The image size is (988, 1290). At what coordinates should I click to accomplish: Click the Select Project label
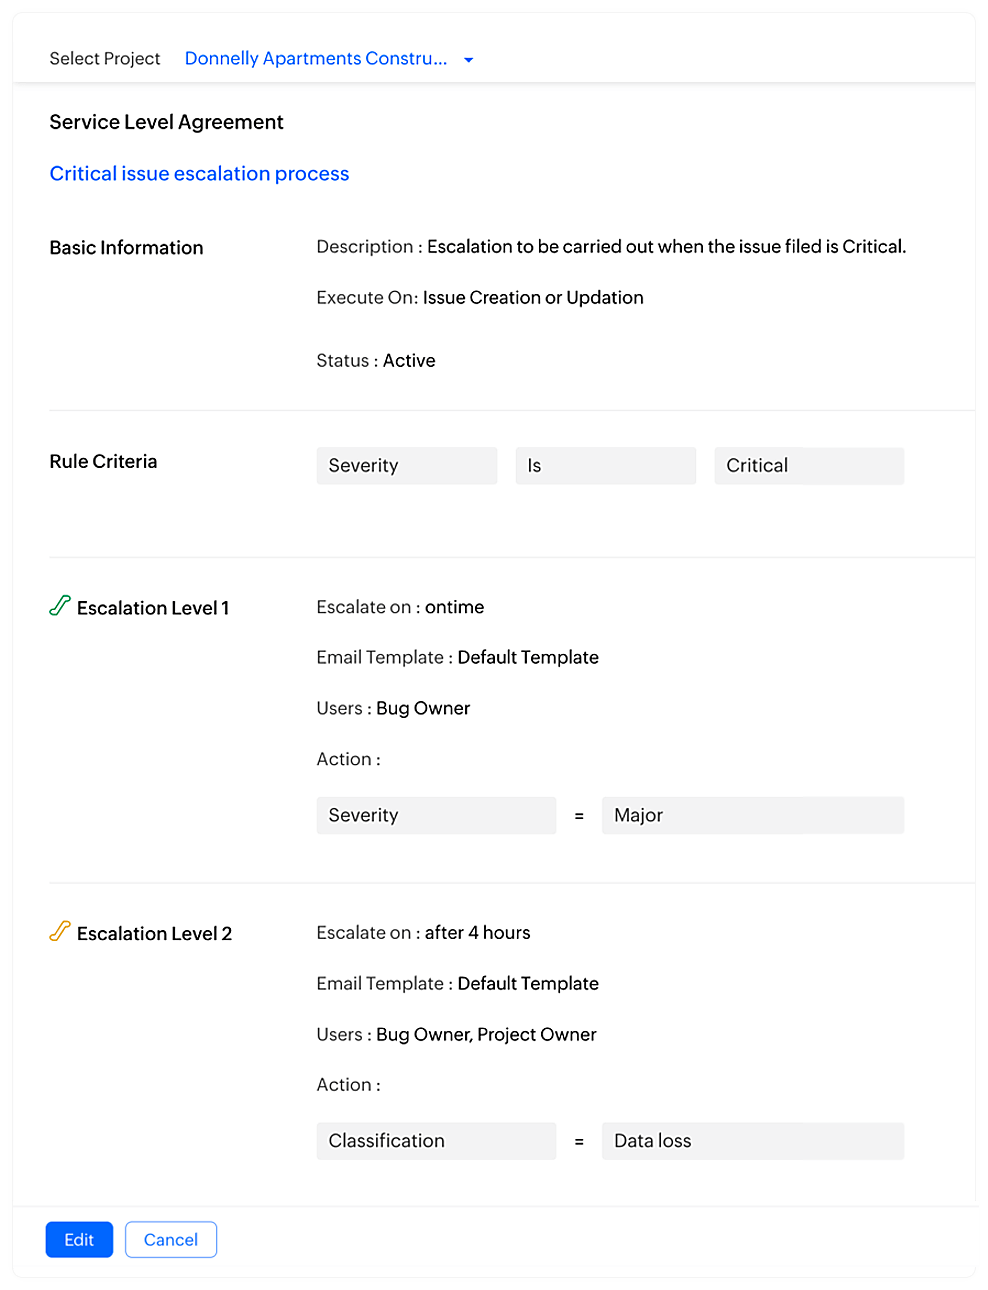point(105,59)
